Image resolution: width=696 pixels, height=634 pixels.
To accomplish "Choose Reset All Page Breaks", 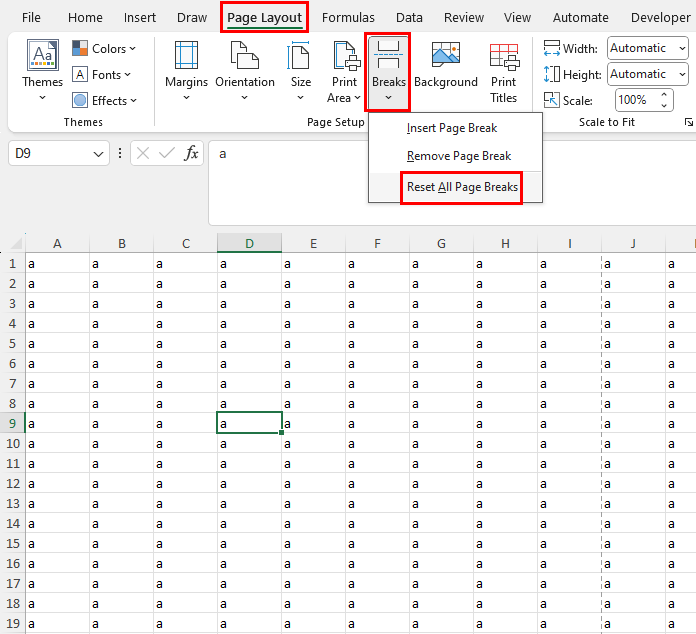I will click(x=455, y=187).
